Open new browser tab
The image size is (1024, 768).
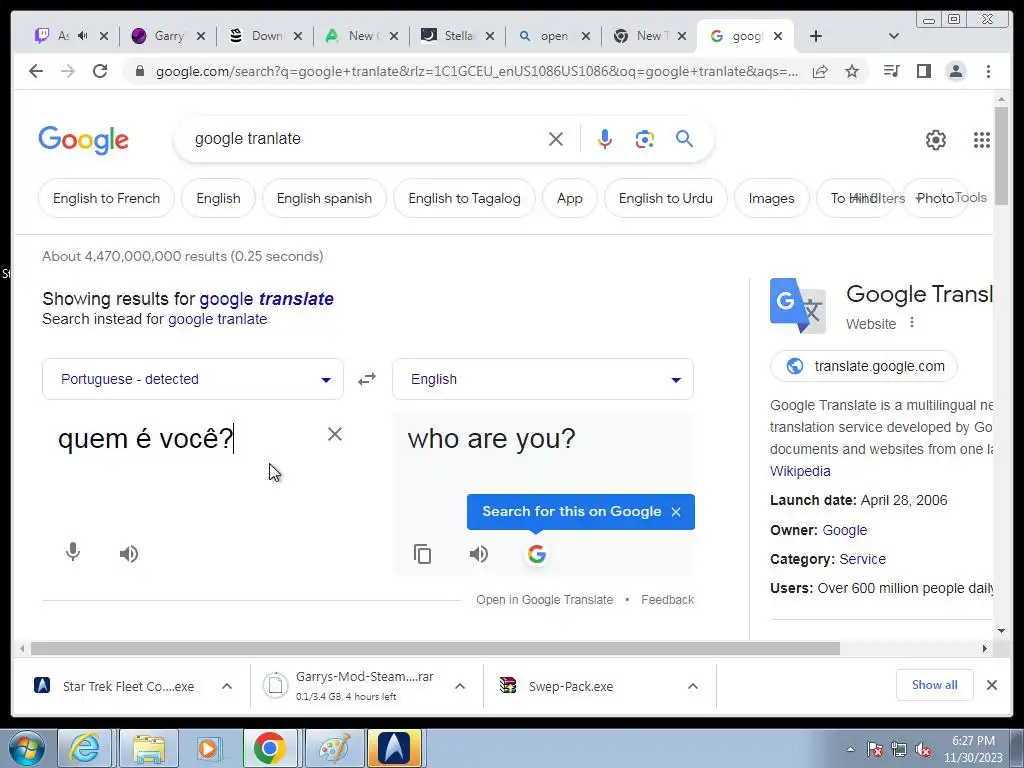coord(816,36)
